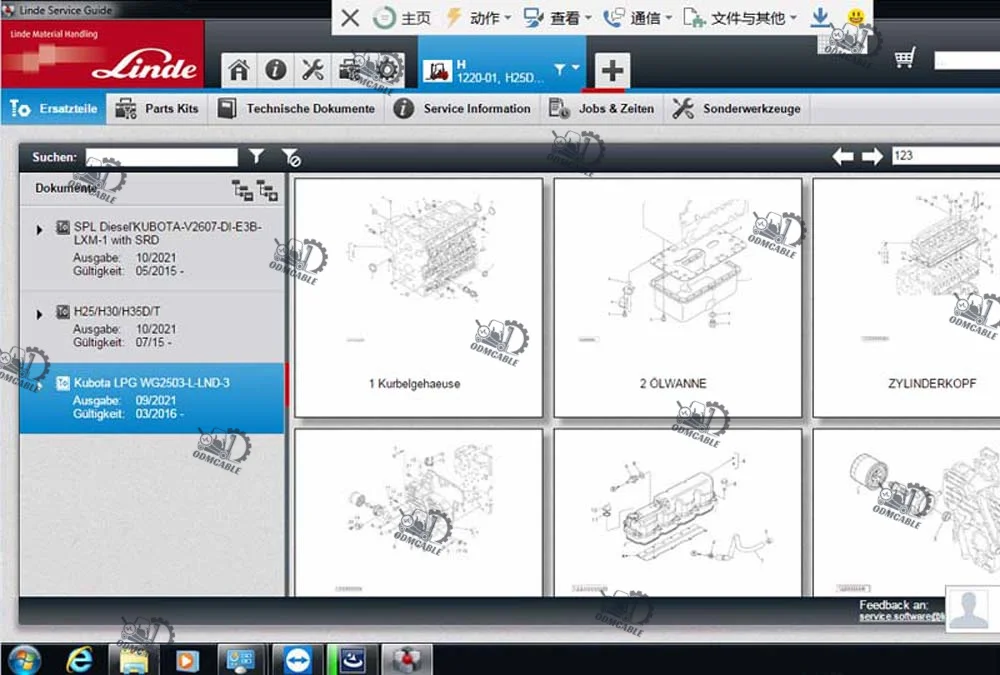Open the 2 ÖLWANNE thumbnail
1000x675 pixels.
(677, 298)
